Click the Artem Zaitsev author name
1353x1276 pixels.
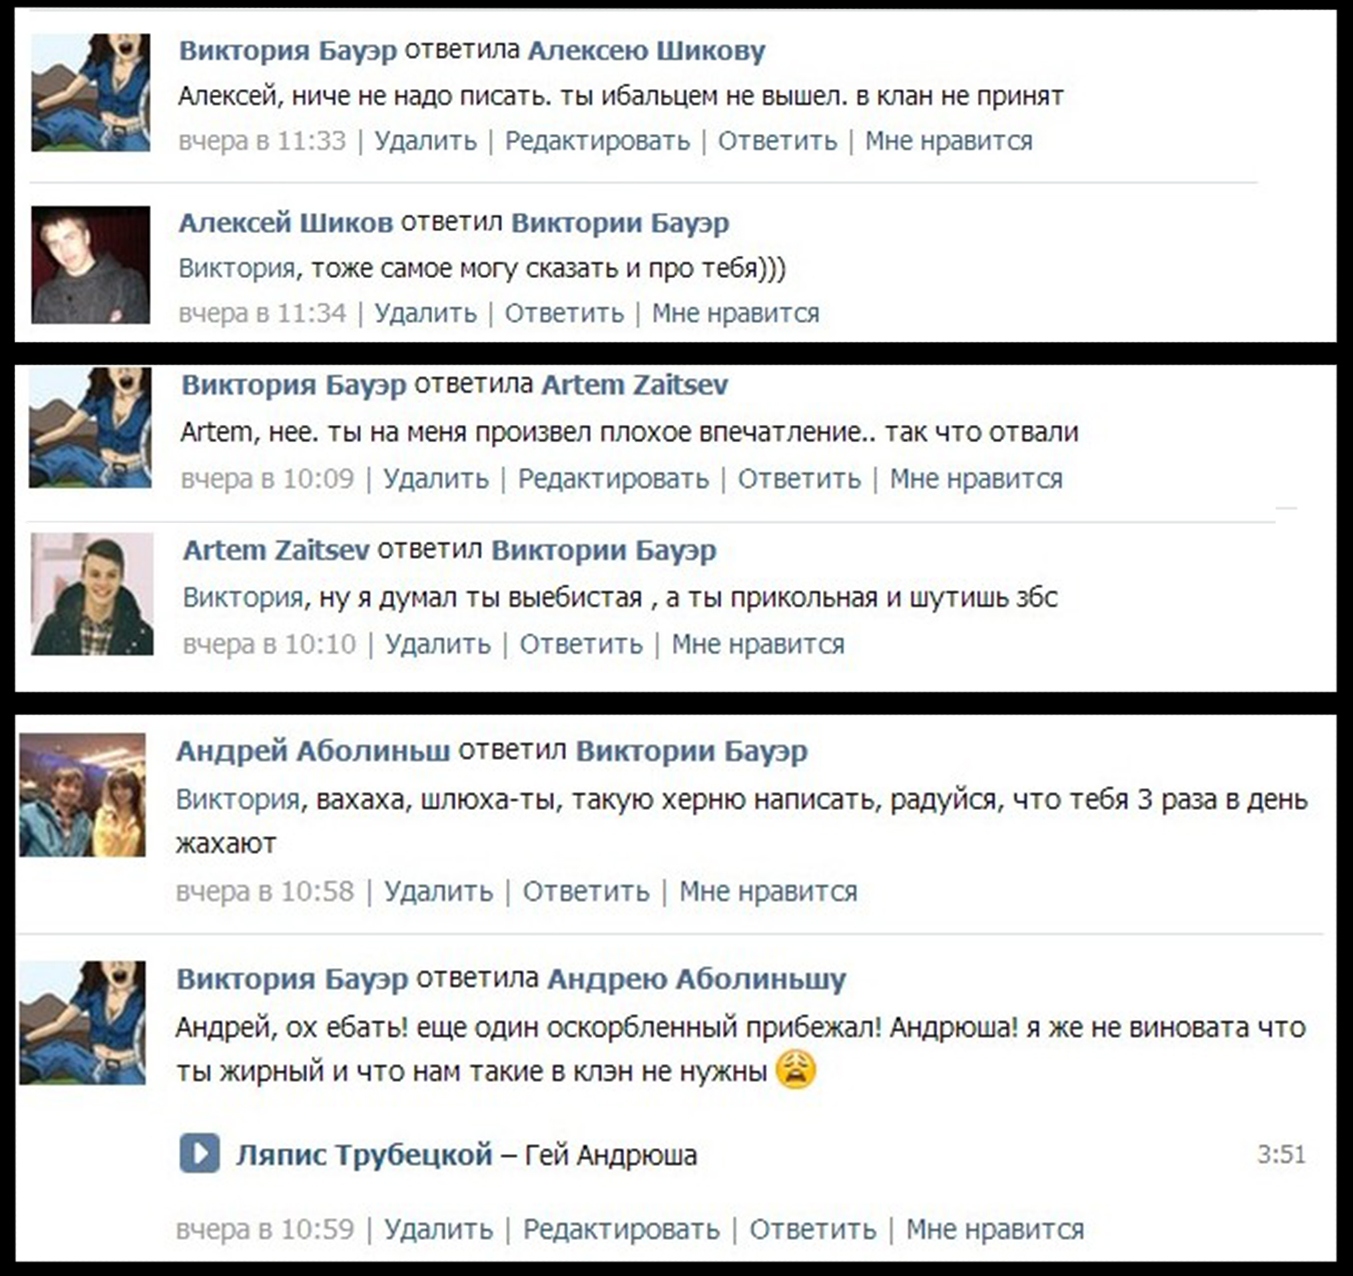[276, 550]
